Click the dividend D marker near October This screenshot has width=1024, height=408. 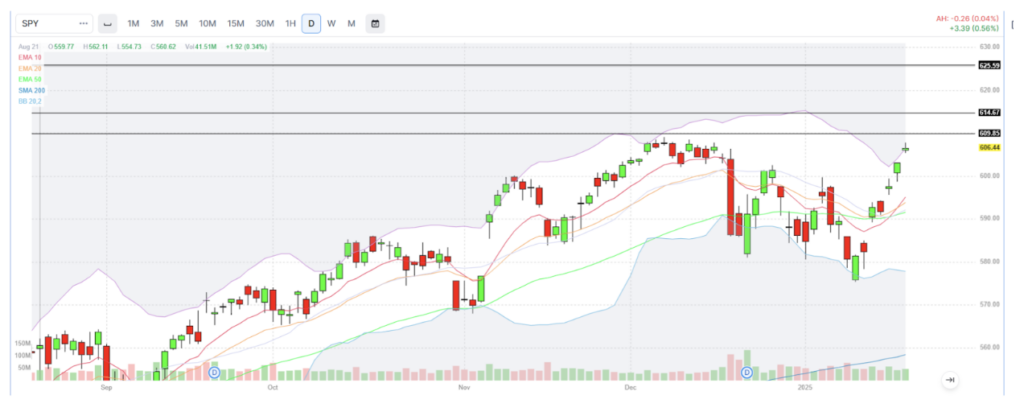pos(214,372)
